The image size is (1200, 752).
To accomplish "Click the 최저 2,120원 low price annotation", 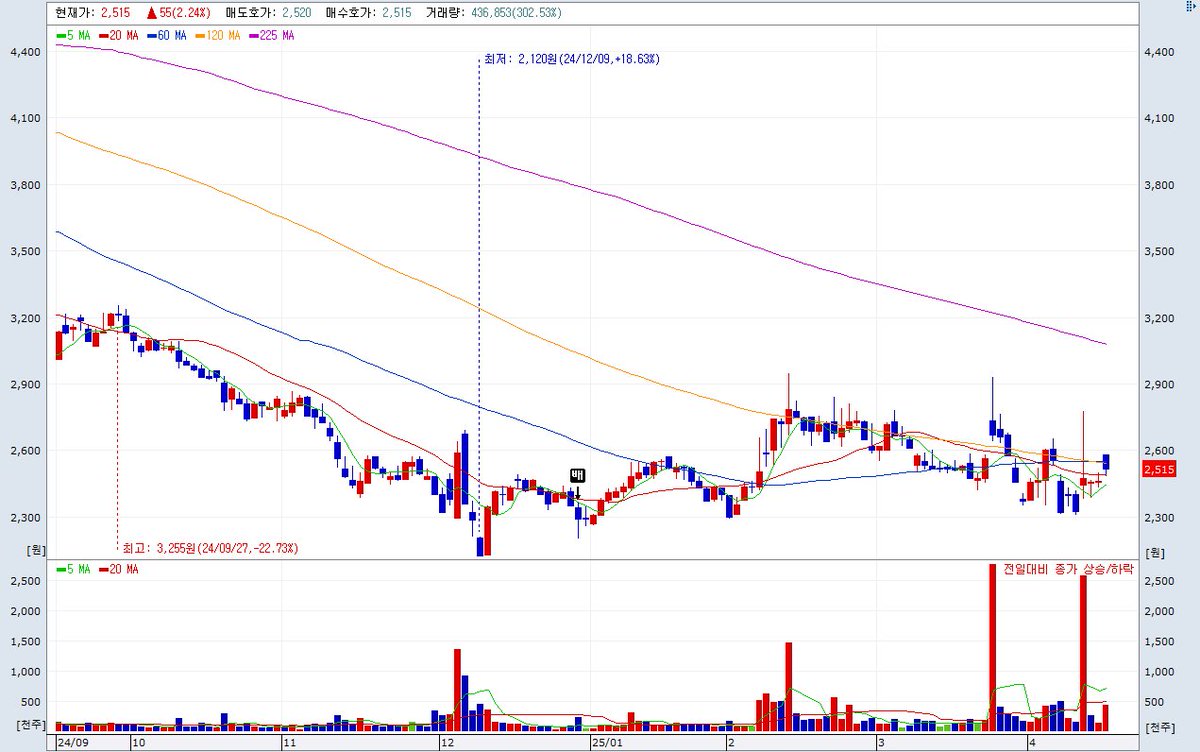I will [x=572, y=59].
